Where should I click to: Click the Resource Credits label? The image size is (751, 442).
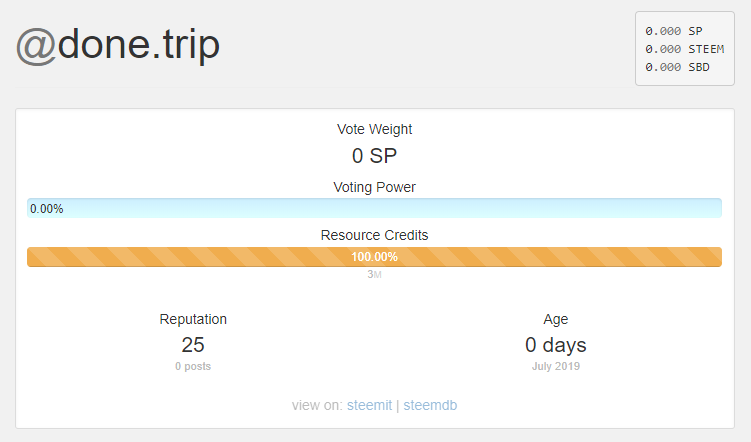tap(374, 235)
